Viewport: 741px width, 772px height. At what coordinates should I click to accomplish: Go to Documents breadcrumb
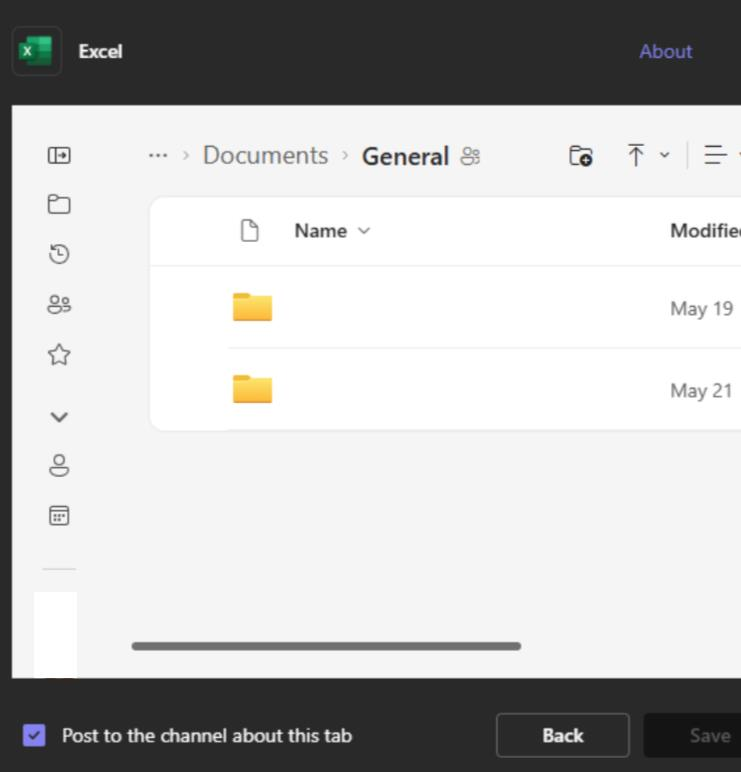(x=265, y=156)
